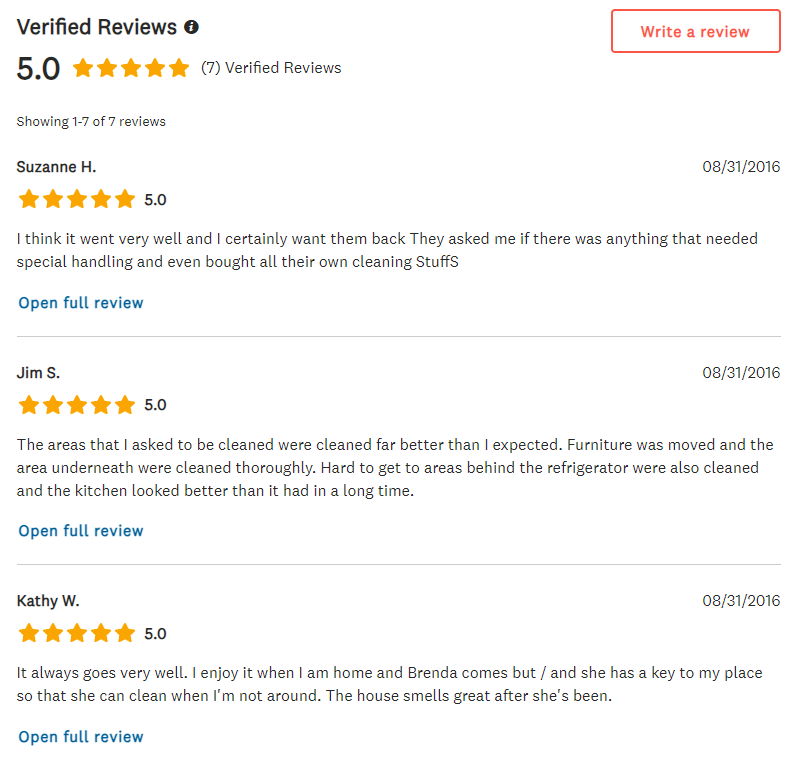The height and width of the screenshot is (761, 808).
Task: Click Suzanne H.'s five-star rating
Action: (x=77, y=199)
